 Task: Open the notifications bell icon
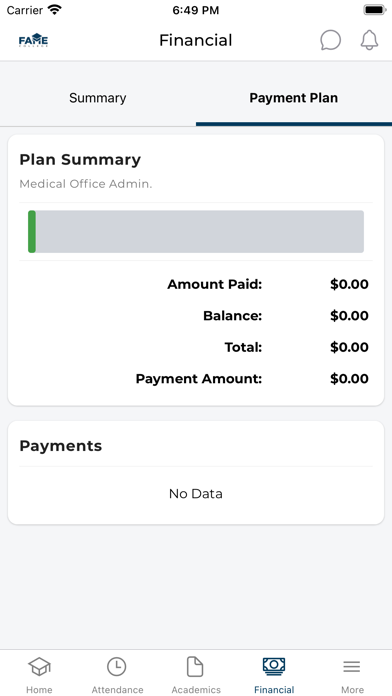369,40
